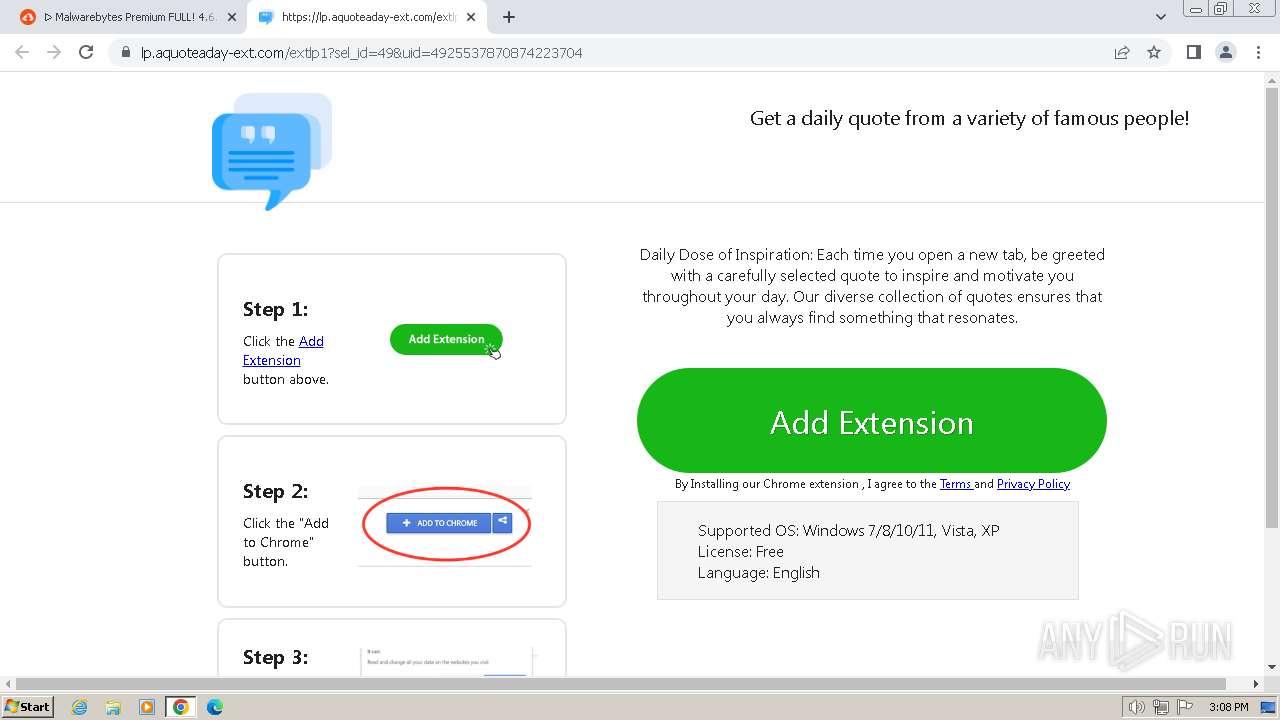Close the aquoteaday-ext tab
Screen dimensions: 1280x720
tap(471, 17)
